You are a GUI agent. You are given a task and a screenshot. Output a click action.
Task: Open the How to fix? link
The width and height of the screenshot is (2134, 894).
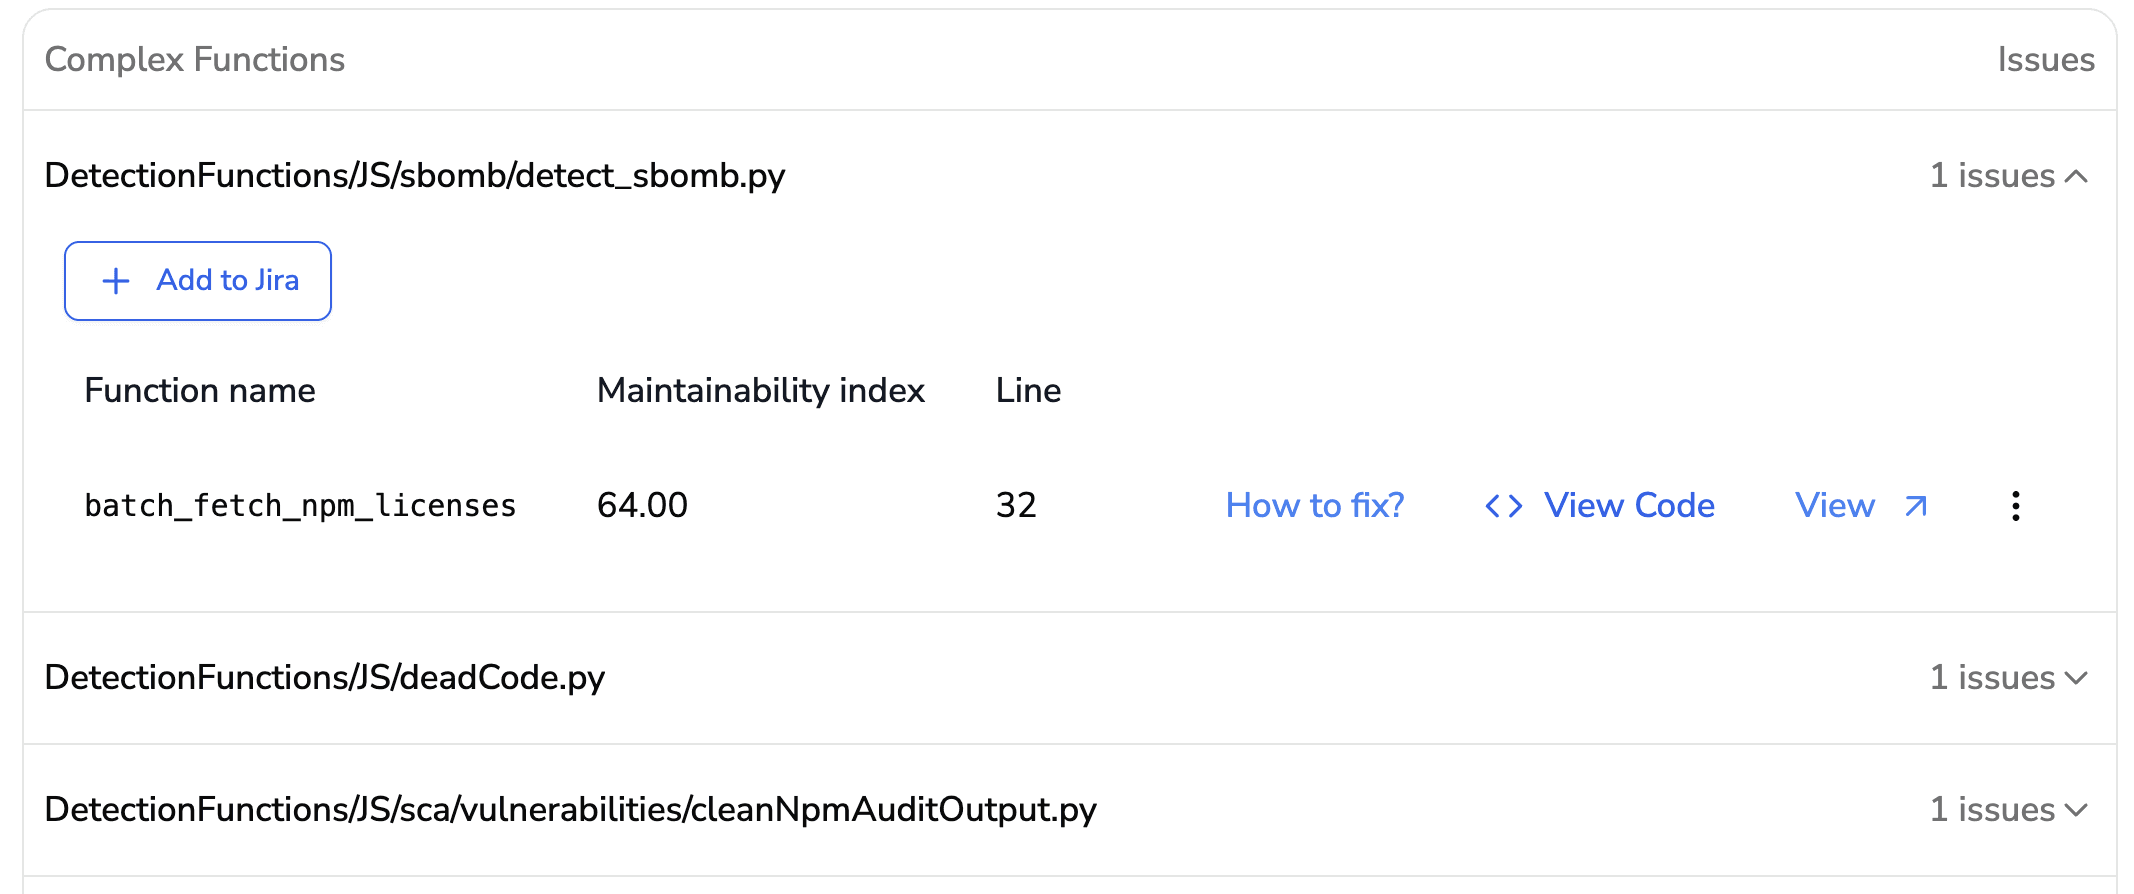1315,506
